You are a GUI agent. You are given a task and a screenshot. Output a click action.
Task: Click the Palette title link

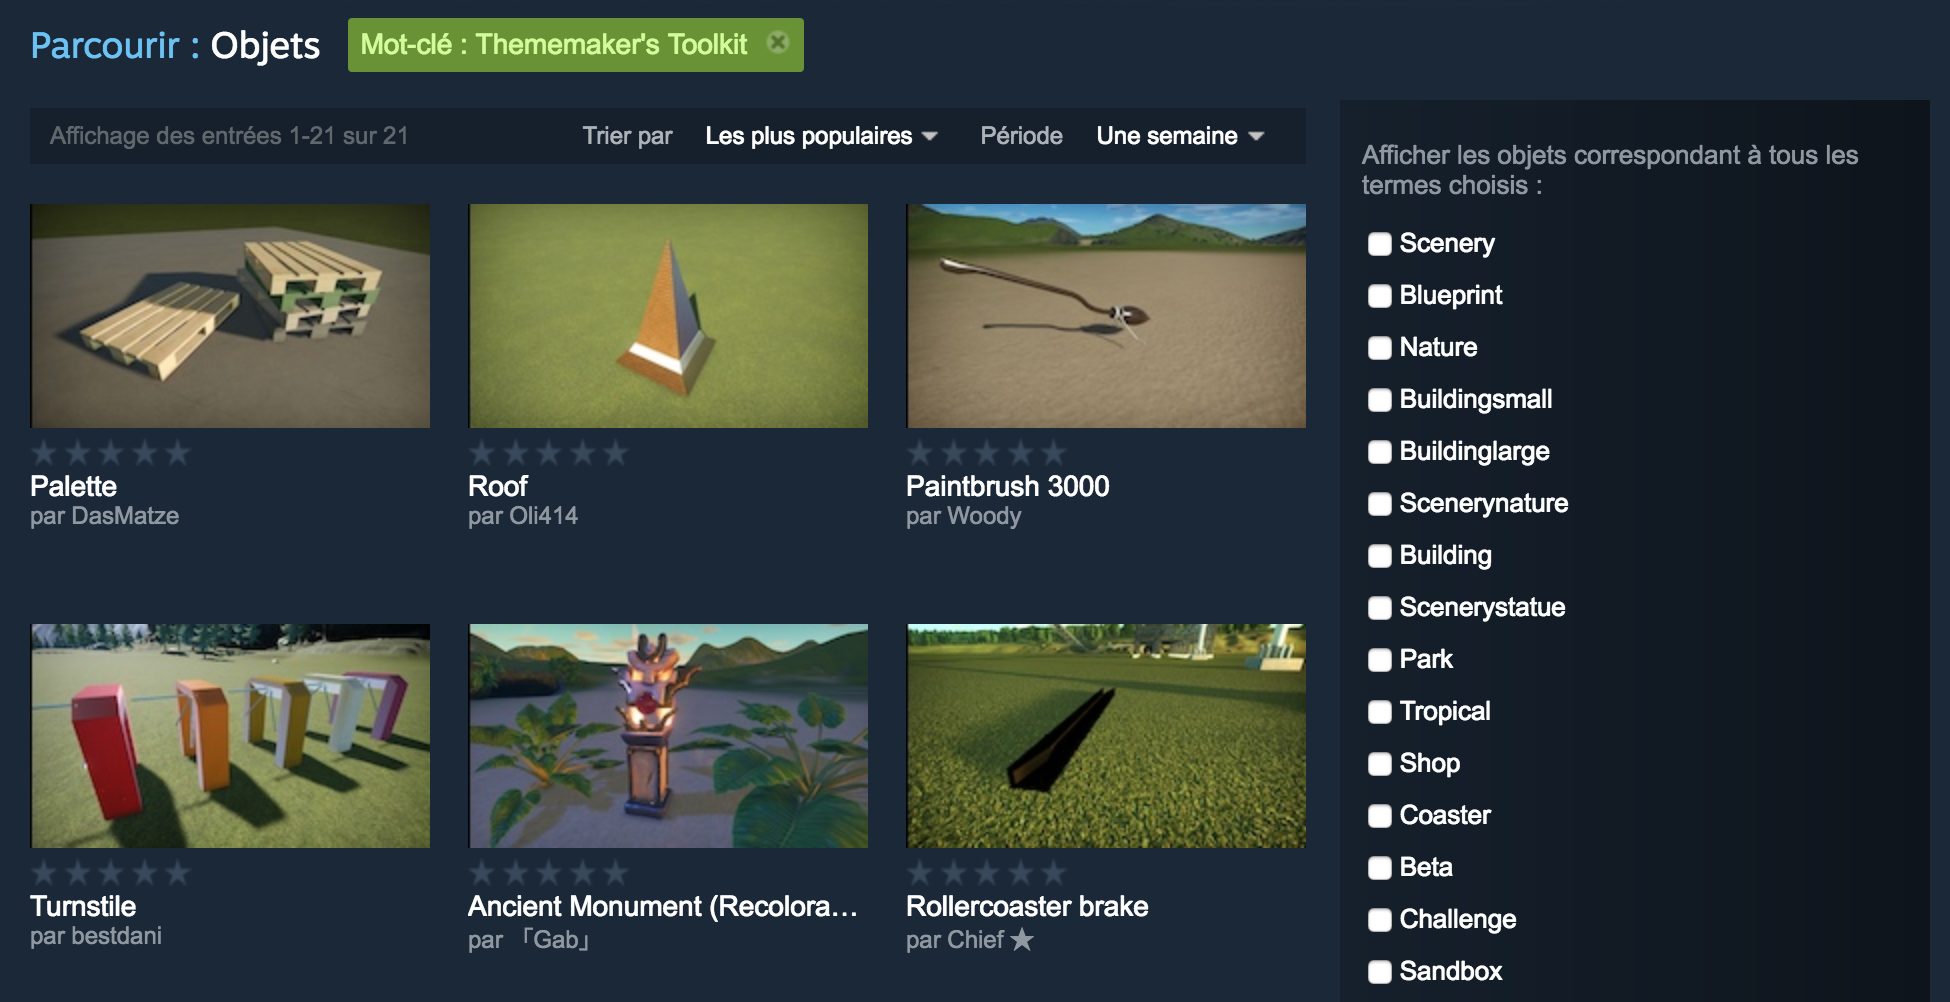pyautogui.click(x=73, y=486)
